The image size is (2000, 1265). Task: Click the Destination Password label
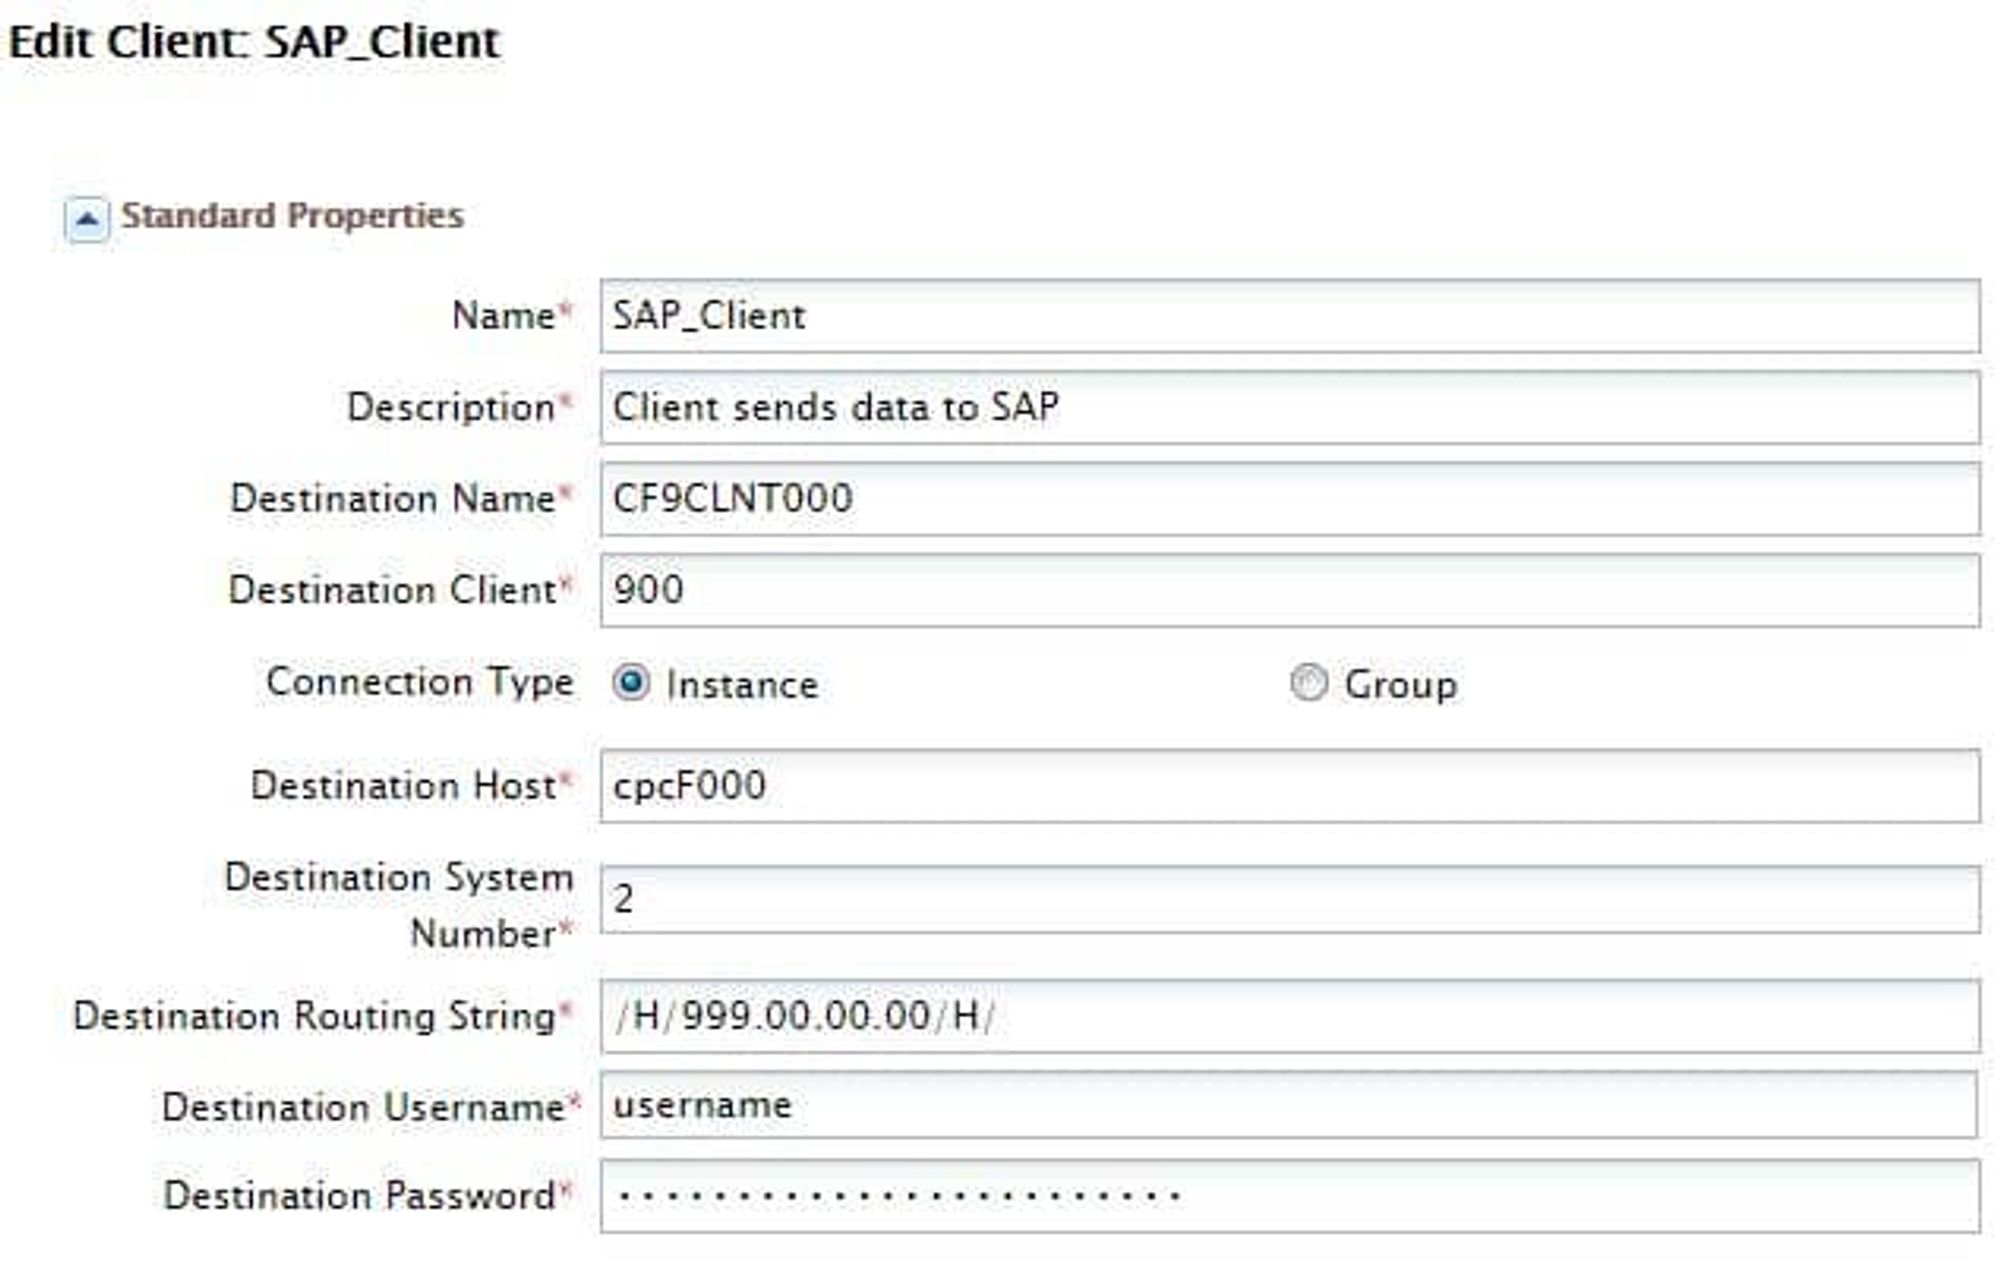(x=360, y=1196)
